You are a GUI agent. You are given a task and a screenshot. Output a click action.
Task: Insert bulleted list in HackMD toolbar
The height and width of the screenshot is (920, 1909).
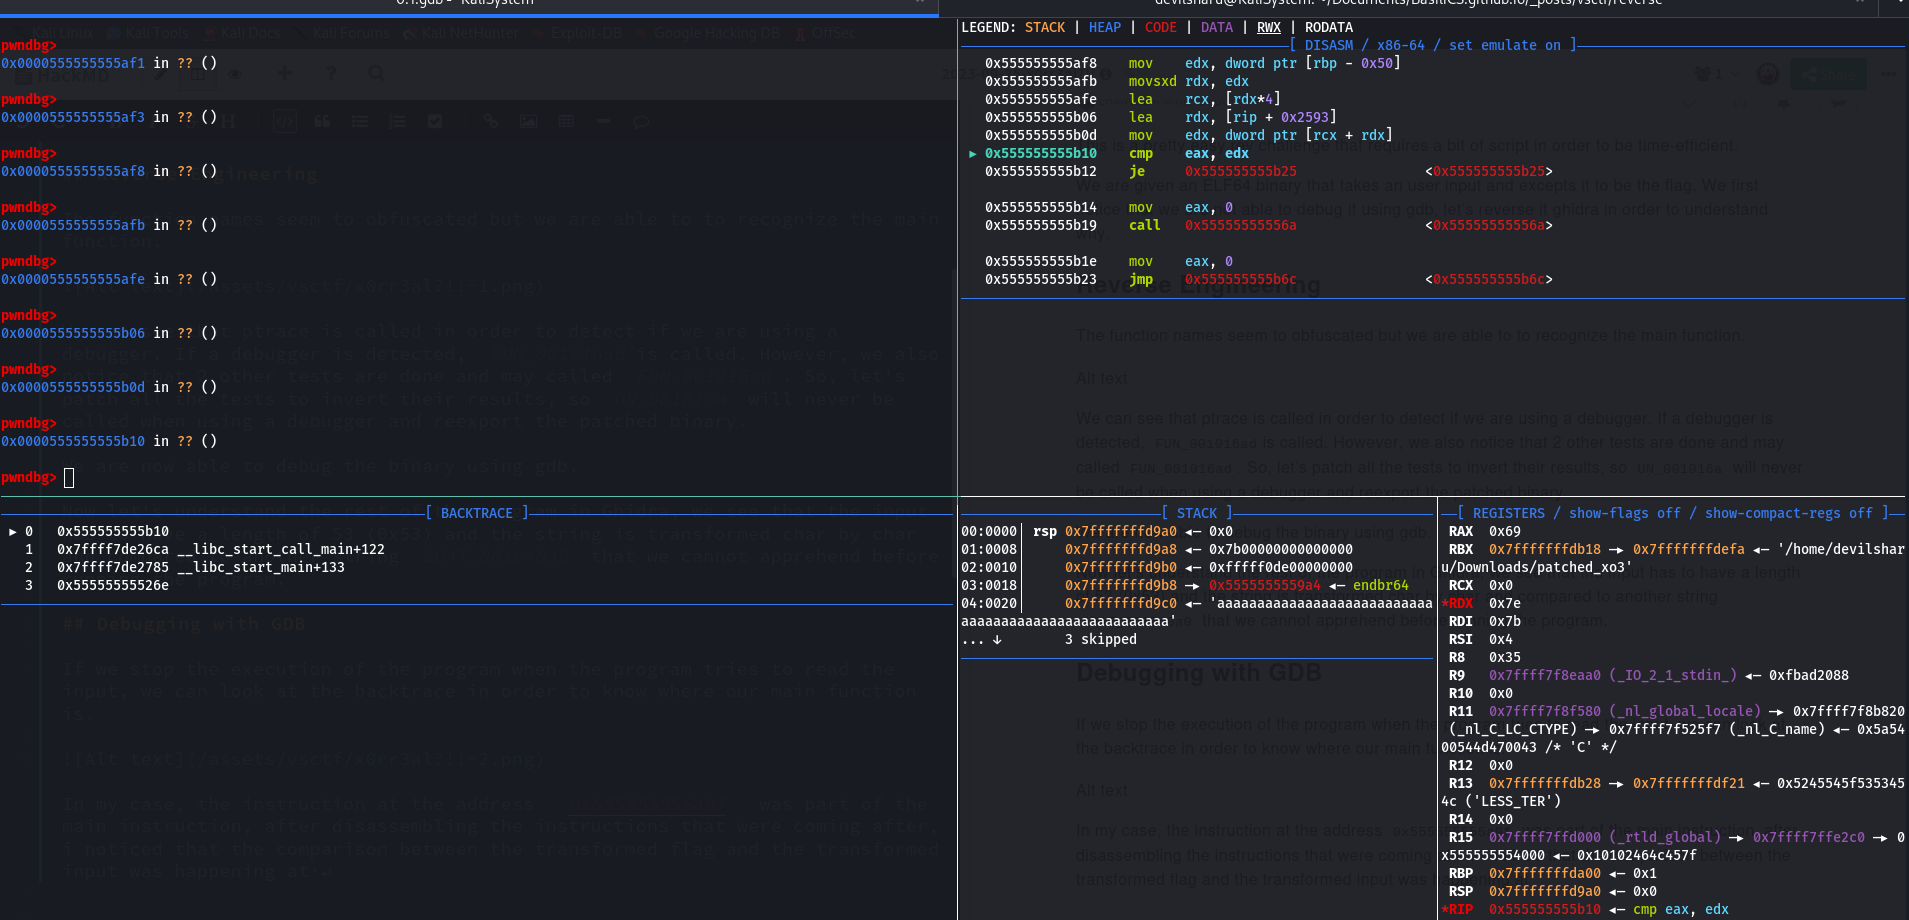360,122
